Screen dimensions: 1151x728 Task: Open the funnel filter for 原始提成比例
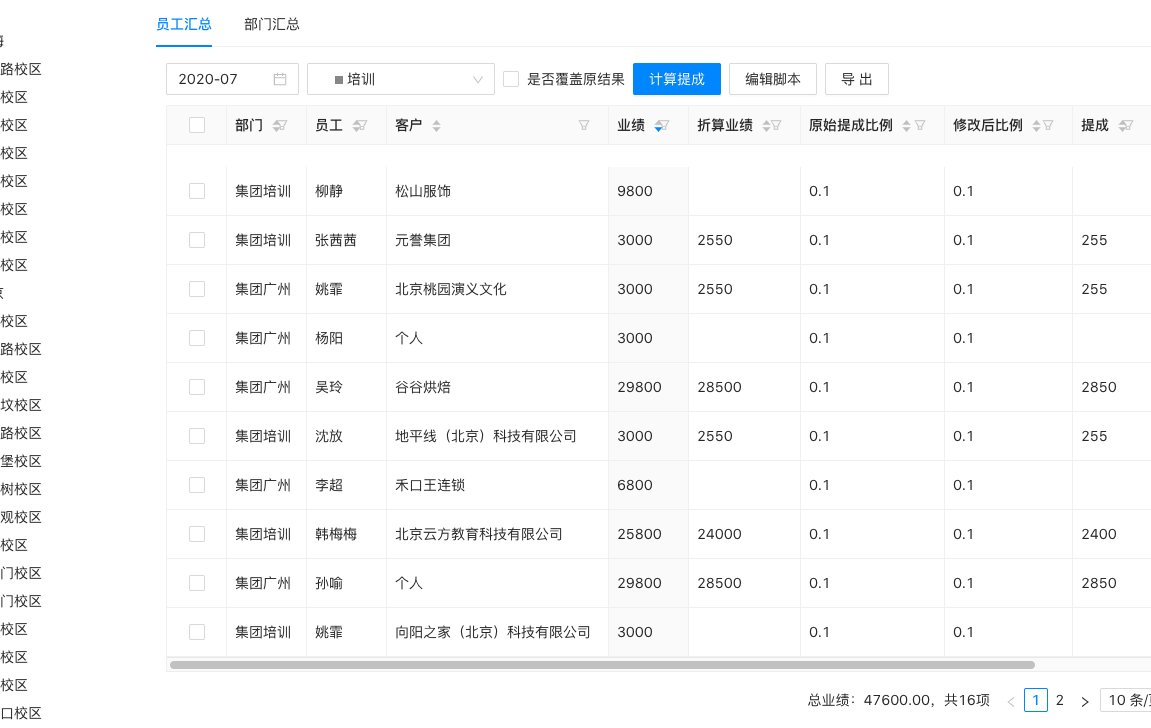[x=921, y=125]
